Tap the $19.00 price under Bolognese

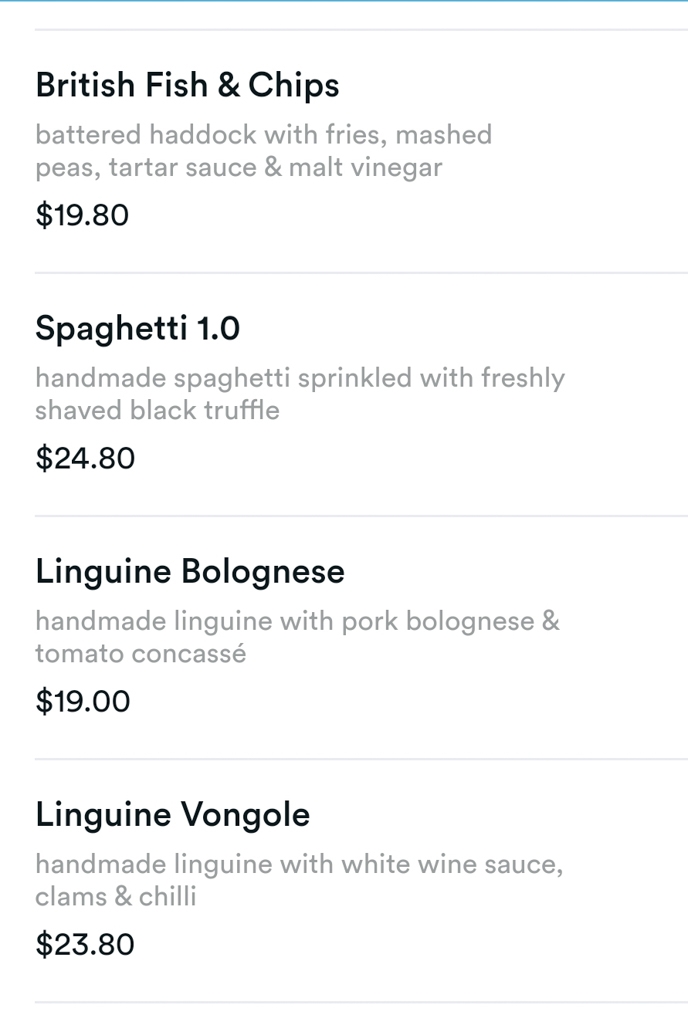[83, 701]
